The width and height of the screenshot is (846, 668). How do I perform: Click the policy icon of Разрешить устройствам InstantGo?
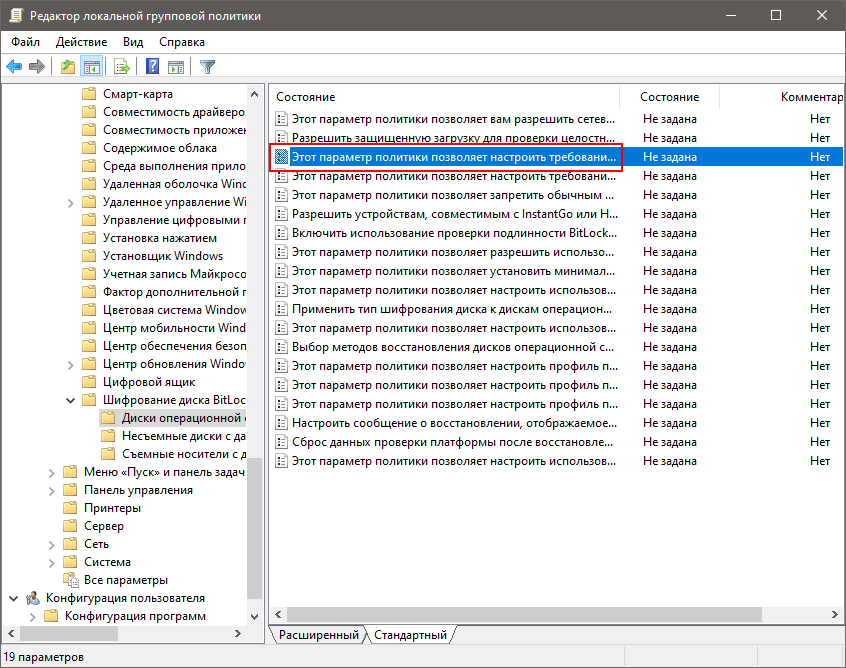[x=281, y=214]
